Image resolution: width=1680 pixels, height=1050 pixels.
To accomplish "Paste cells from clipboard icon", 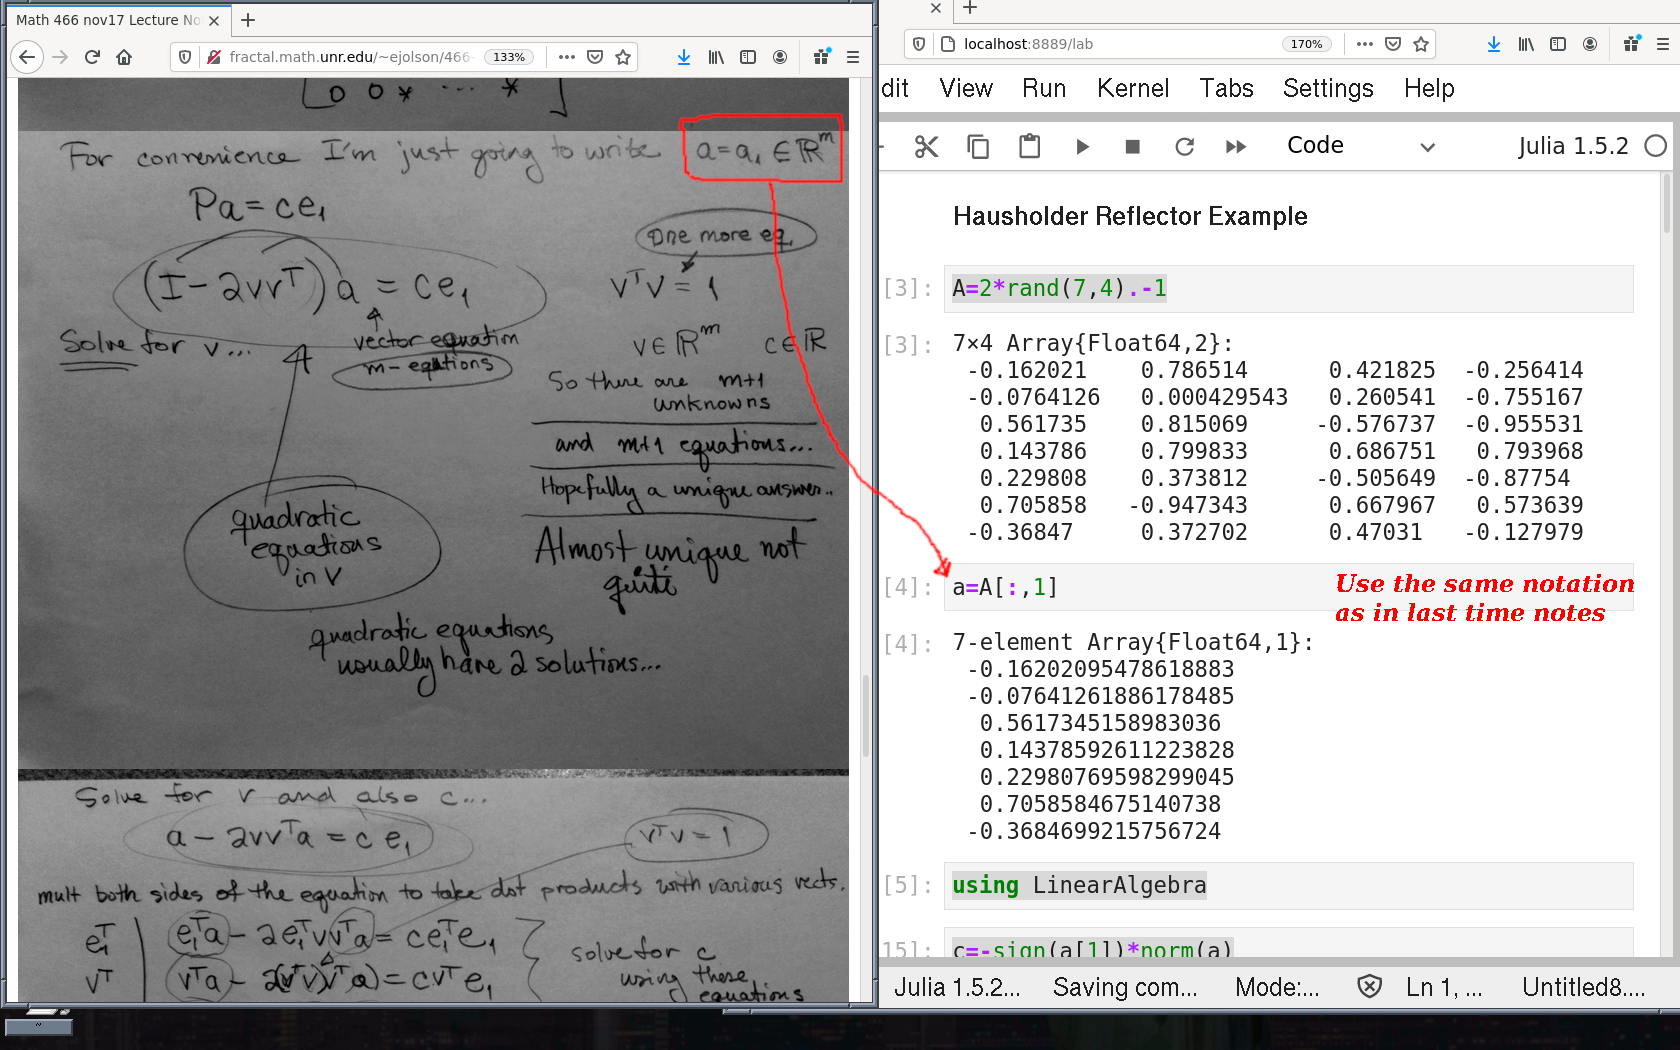I will coord(1029,147).
